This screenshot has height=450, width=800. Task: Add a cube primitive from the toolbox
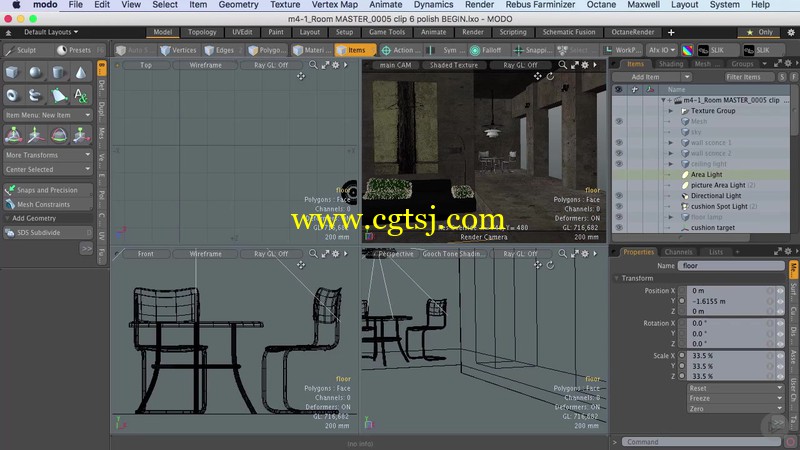12,72
